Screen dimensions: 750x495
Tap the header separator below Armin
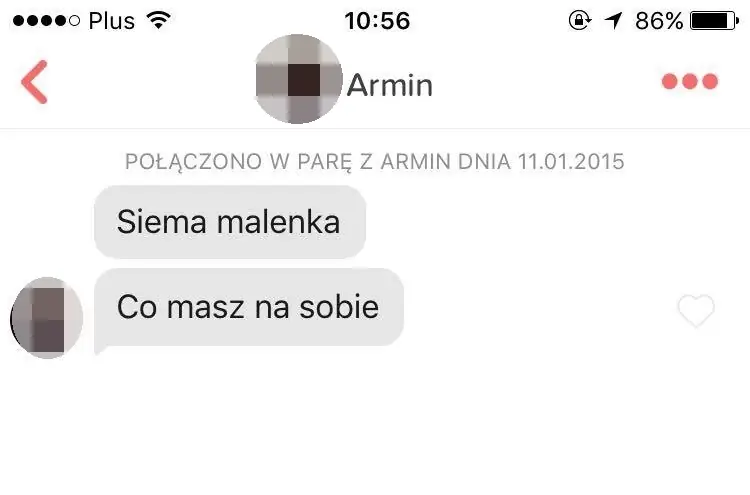(x=375, y=128)
